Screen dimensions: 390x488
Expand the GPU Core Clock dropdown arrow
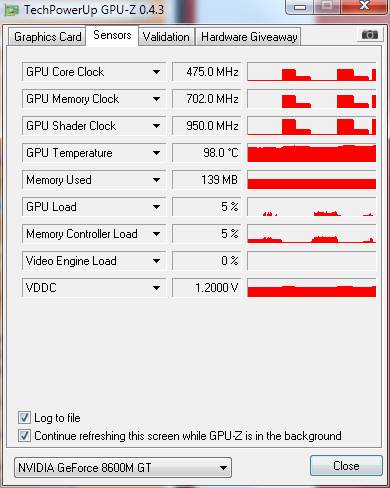(x=156, y=72)
